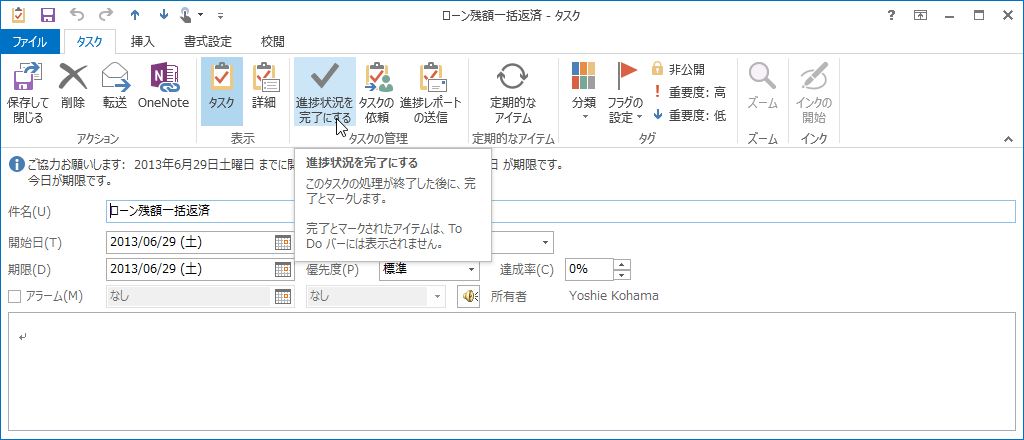Image resolution: width=1024 pixels, height=440 pixels.
Task: Open calendar picker for 開始日
Action: 283,243
